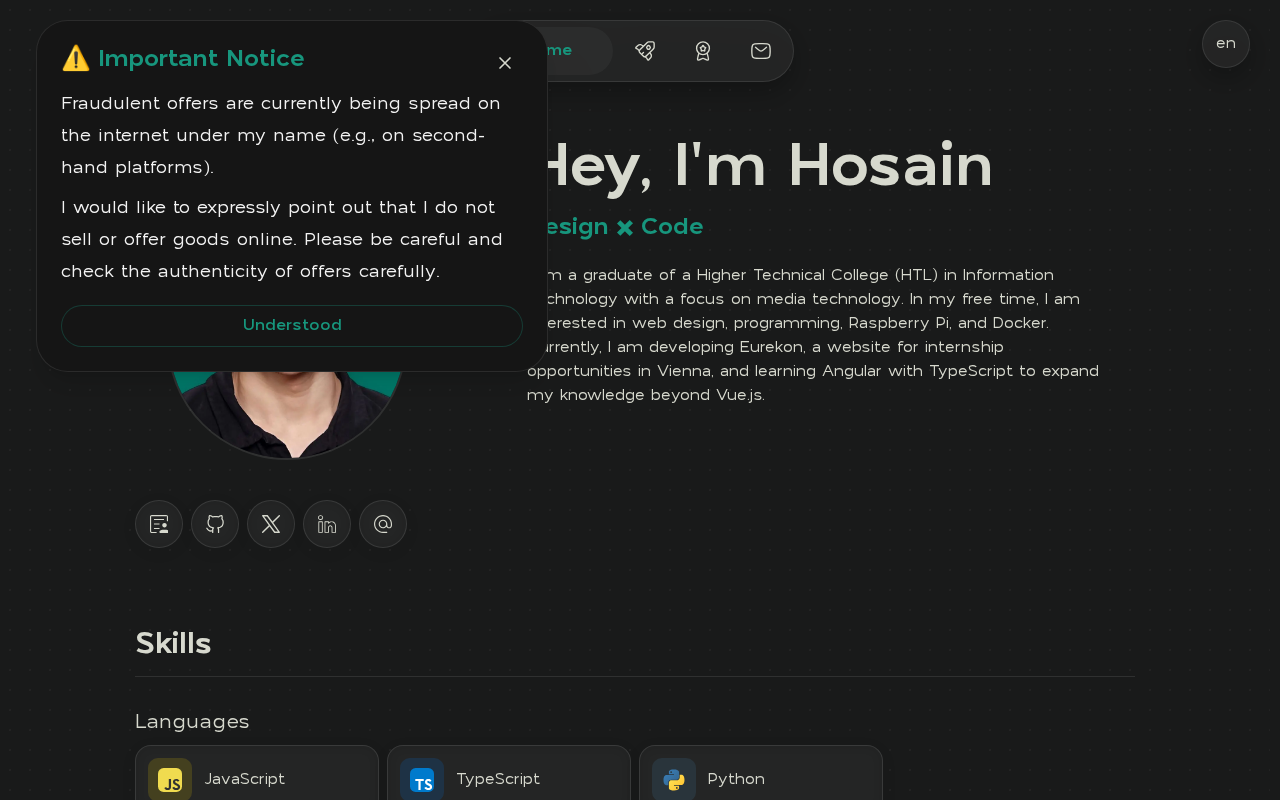Open the LinkedIn social icon

327,524
